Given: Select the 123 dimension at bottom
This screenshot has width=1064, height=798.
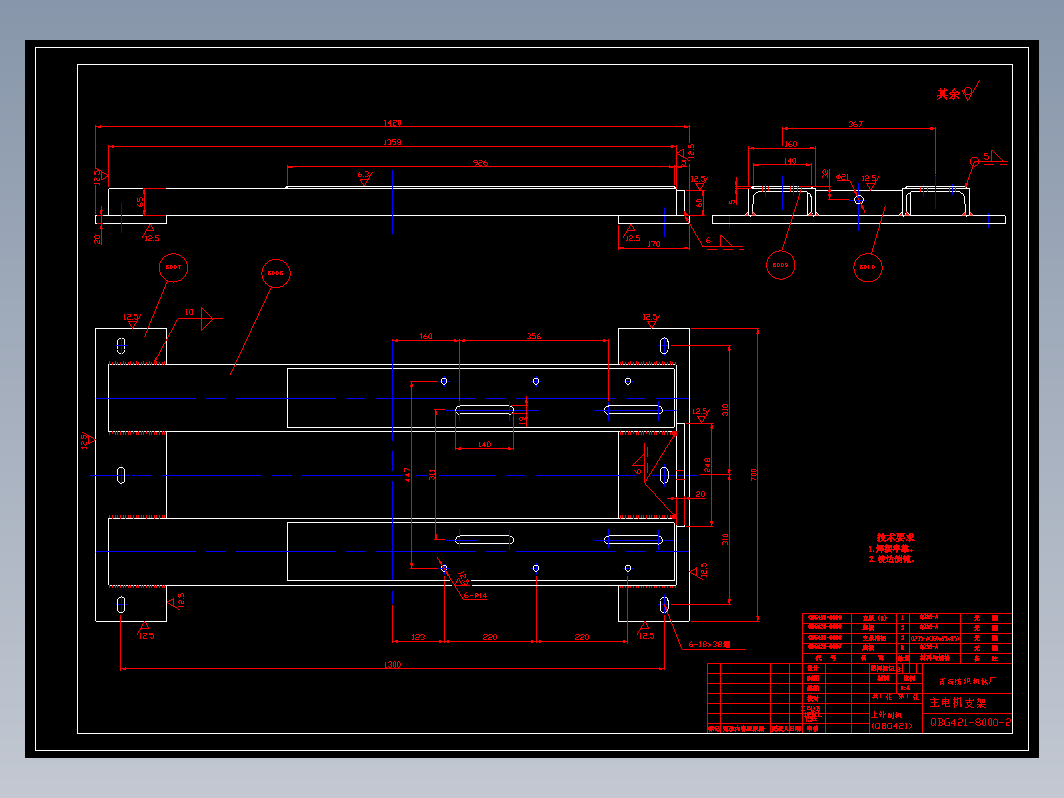Looking at the screenshot, I should [x=419, y=636].
